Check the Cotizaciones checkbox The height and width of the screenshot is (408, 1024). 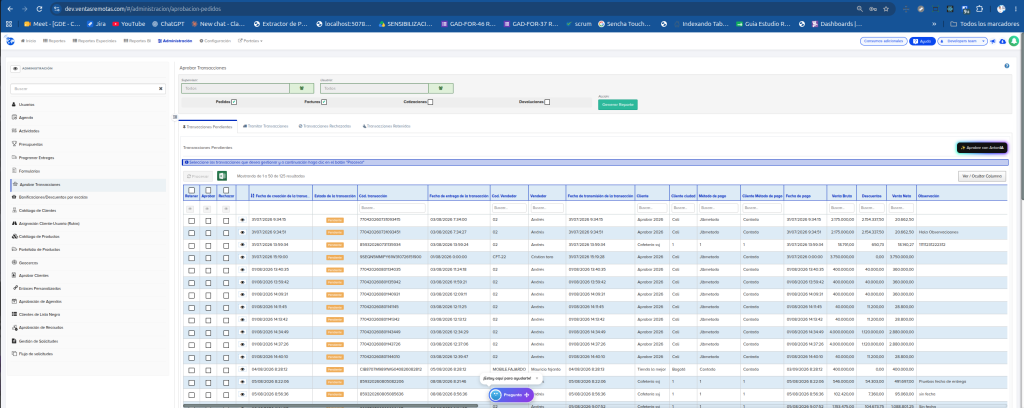click(x=430, y=102)
